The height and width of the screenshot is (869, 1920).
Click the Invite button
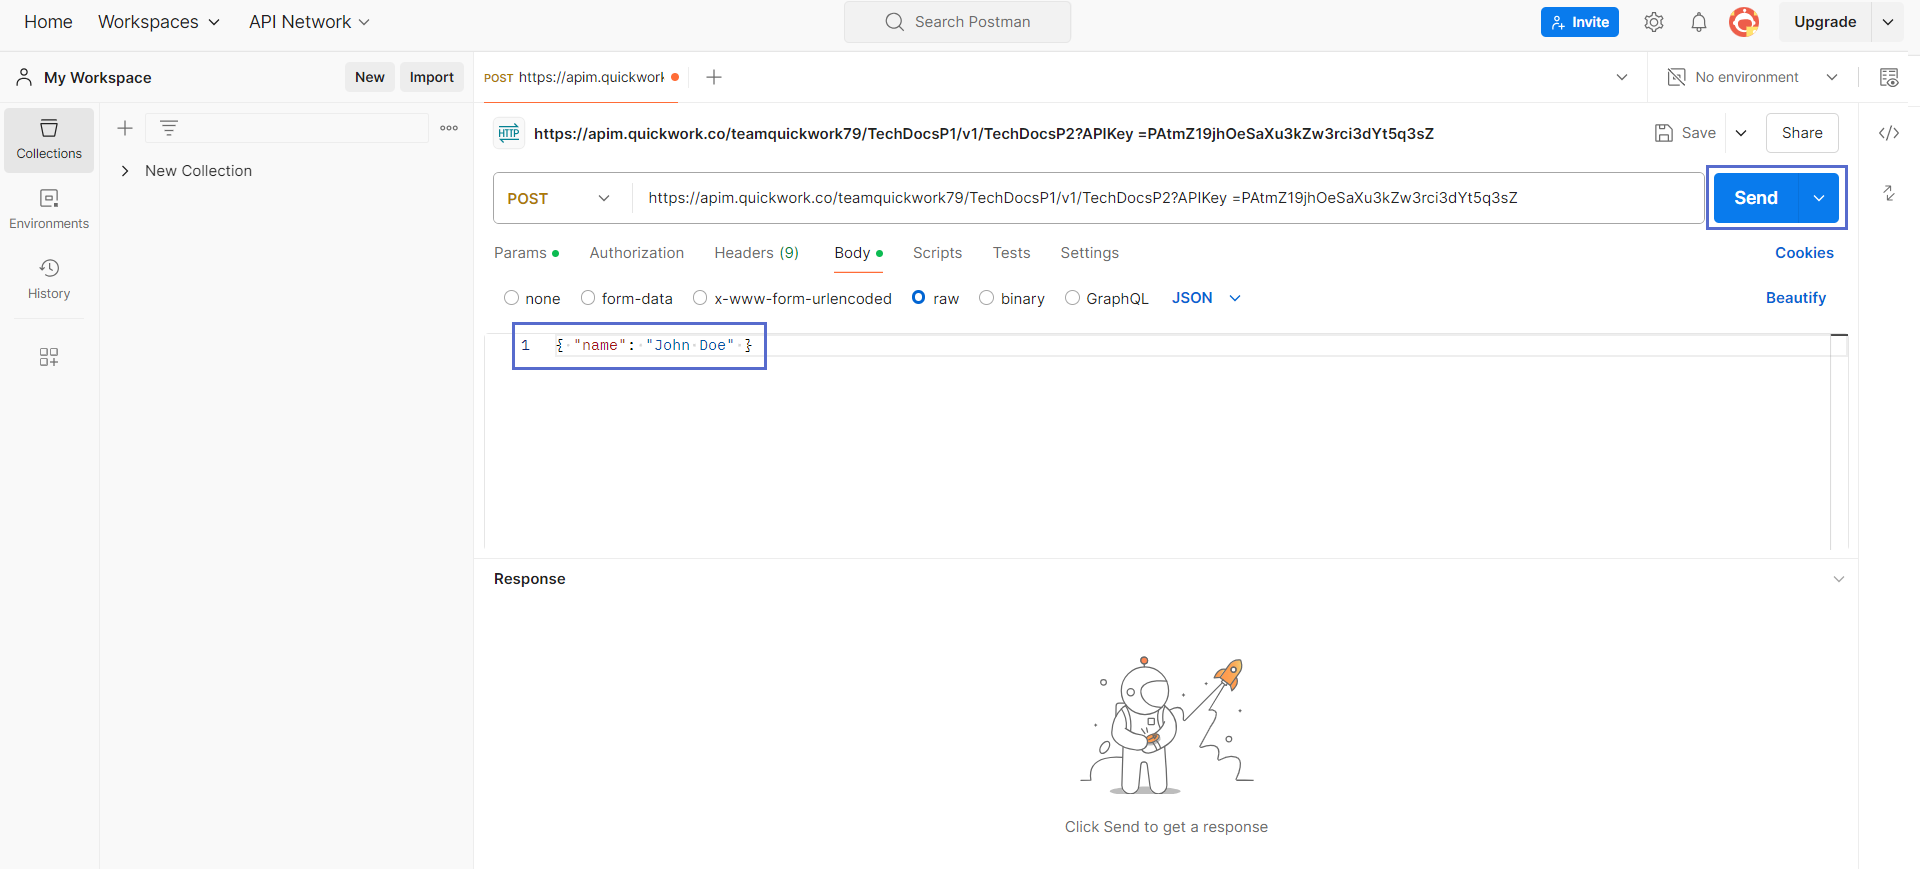[1580, 22]
